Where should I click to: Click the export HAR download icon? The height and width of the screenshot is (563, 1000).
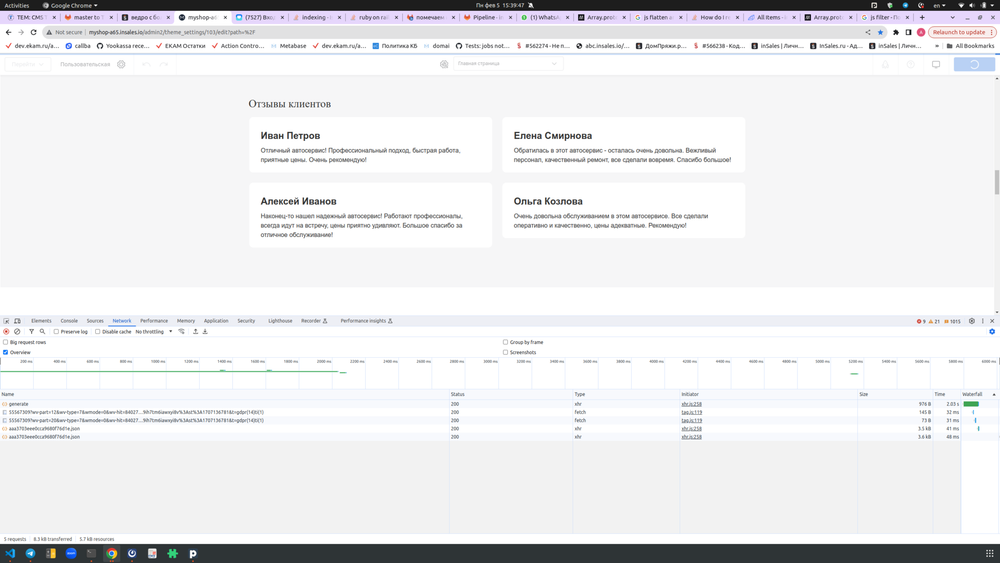tap(205, 331)
